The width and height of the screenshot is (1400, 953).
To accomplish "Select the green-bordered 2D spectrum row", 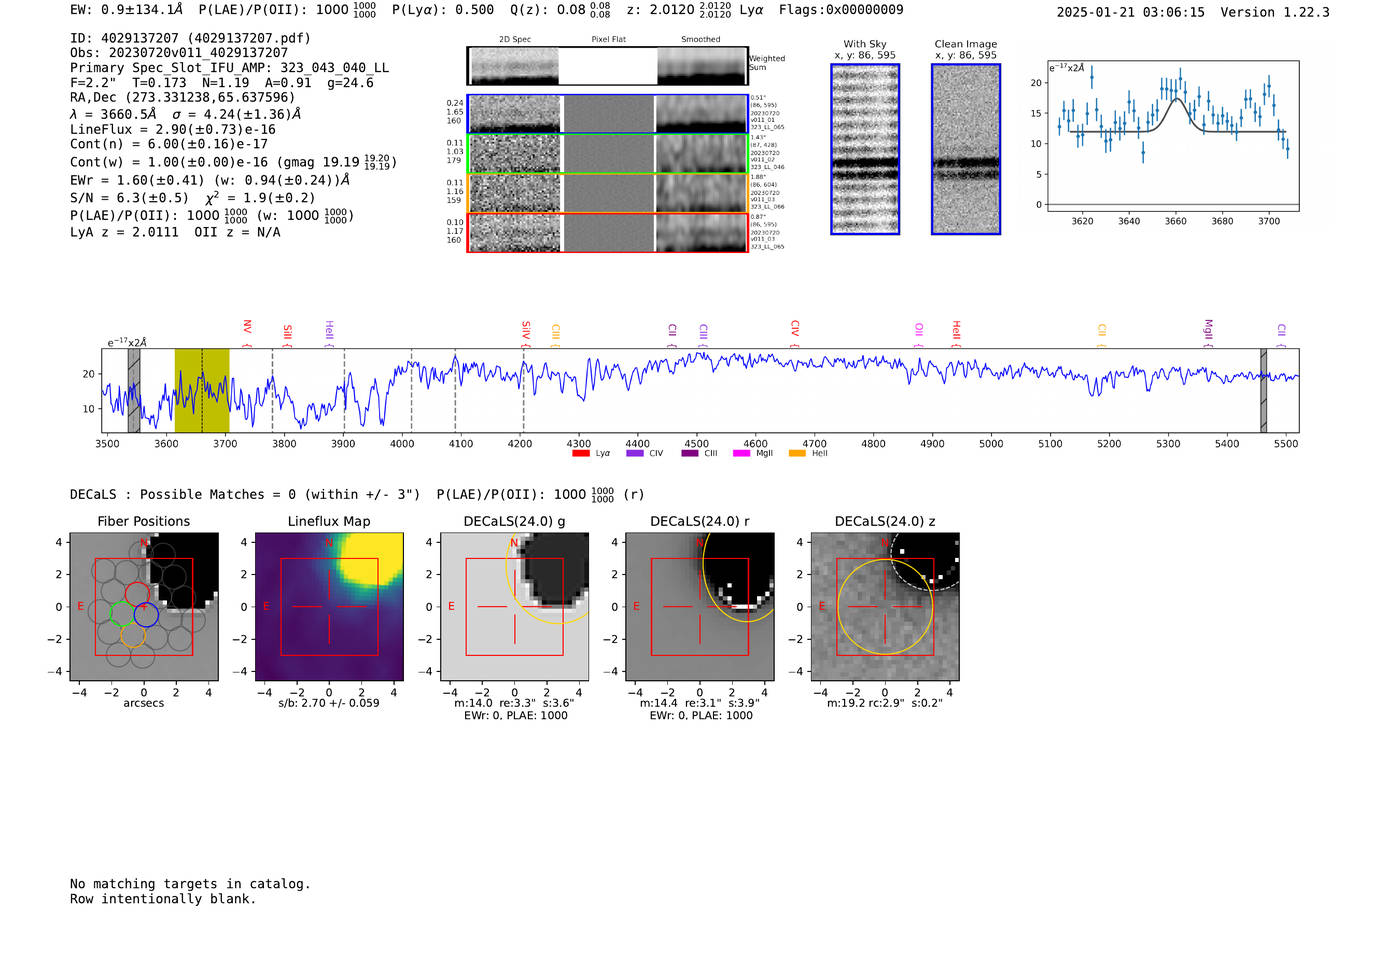I will click(x=608, y=154).
